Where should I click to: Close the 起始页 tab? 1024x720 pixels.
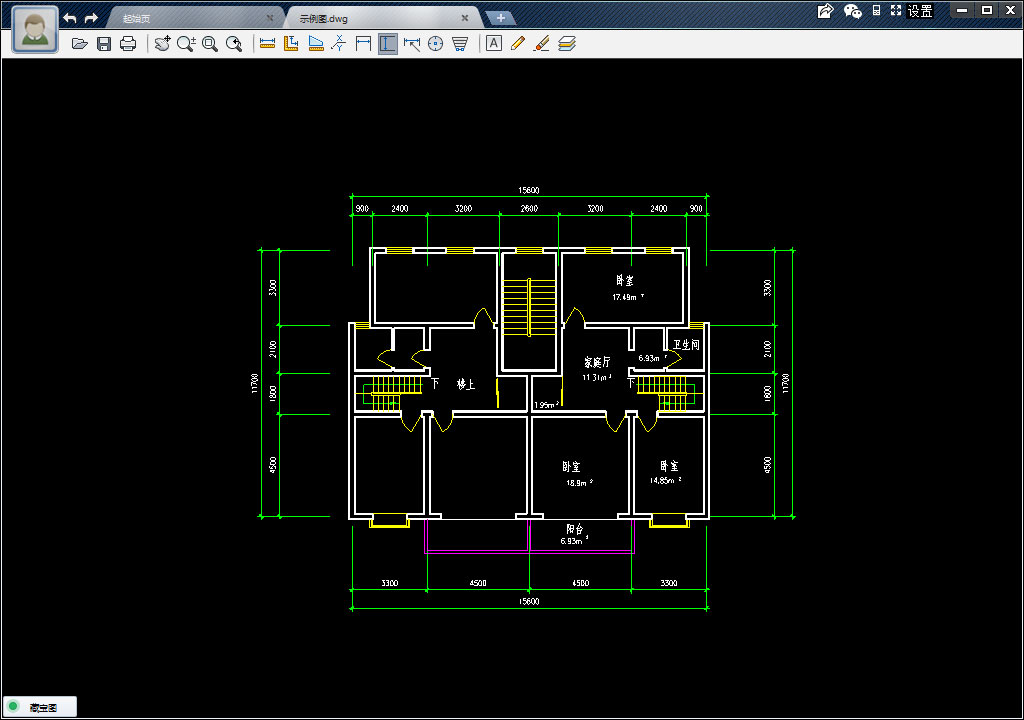[x=270, y=18]
